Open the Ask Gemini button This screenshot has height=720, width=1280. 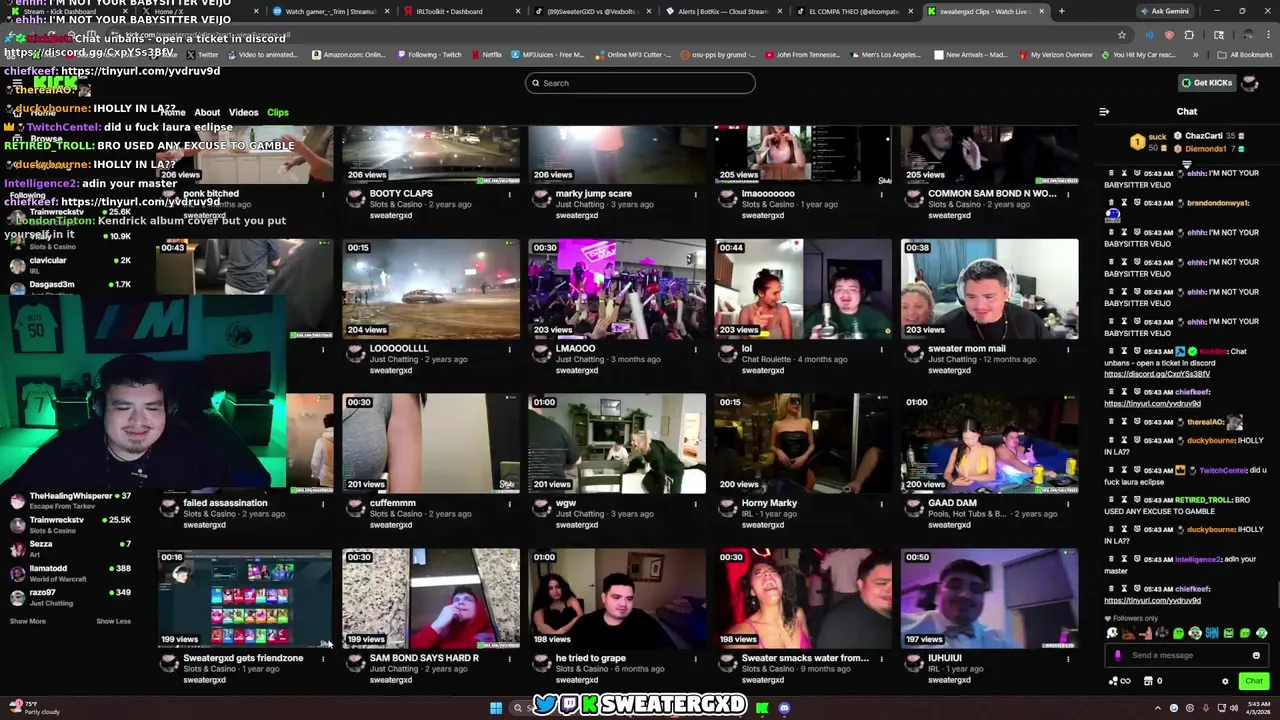(x=1164, y=11)
